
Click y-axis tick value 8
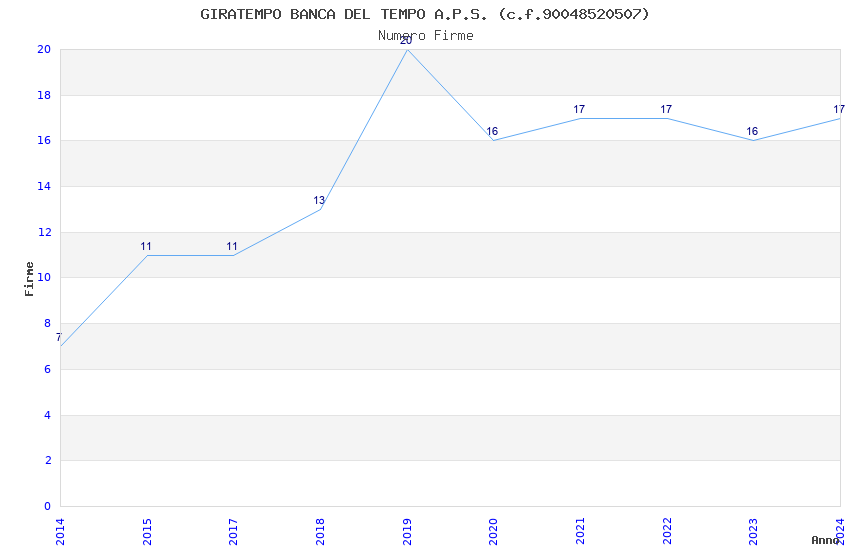pos(48,323)
